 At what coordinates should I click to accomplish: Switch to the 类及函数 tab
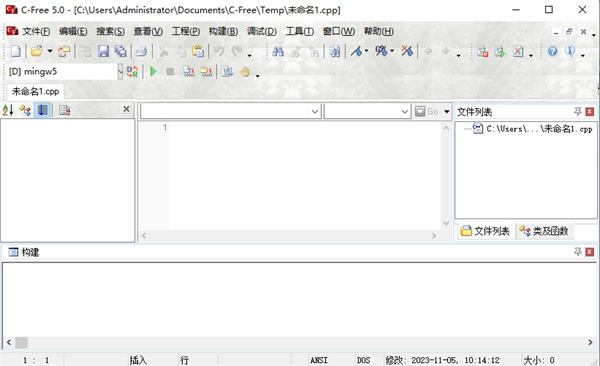tap(544, 231)
